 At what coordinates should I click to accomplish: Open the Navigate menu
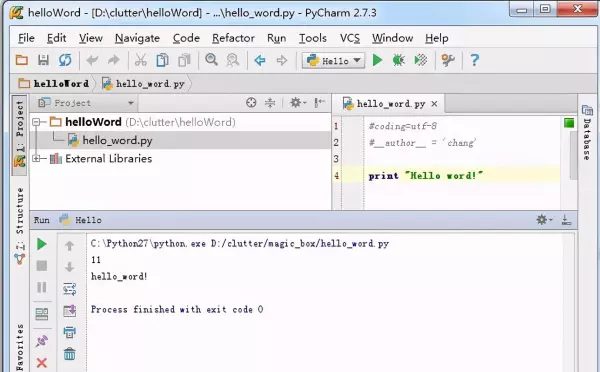click(137, 38)
